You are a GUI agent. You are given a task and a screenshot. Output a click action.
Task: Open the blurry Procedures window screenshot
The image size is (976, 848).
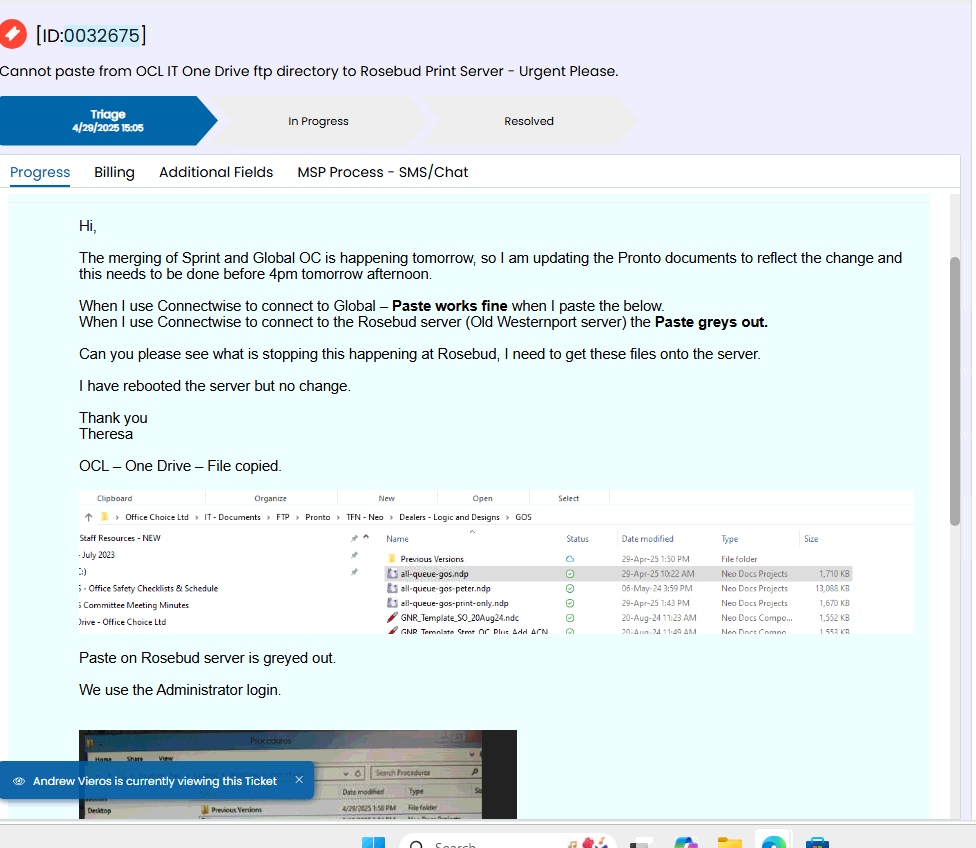298,774
